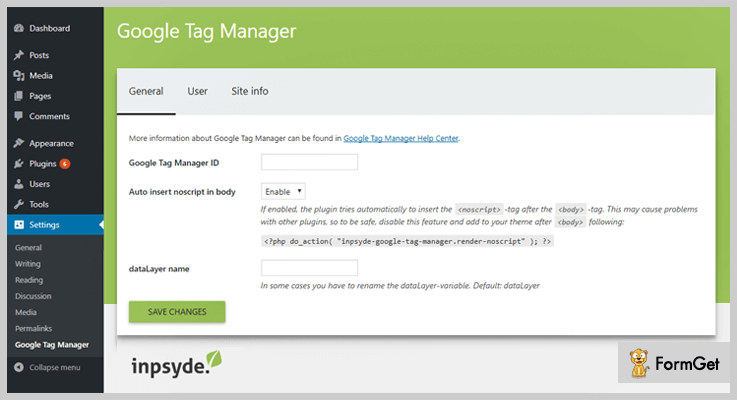Image resolution: width=737 pixels, height=400 pixels.
Task: Focus the dataLayer name field
Action: pos(309,268)
